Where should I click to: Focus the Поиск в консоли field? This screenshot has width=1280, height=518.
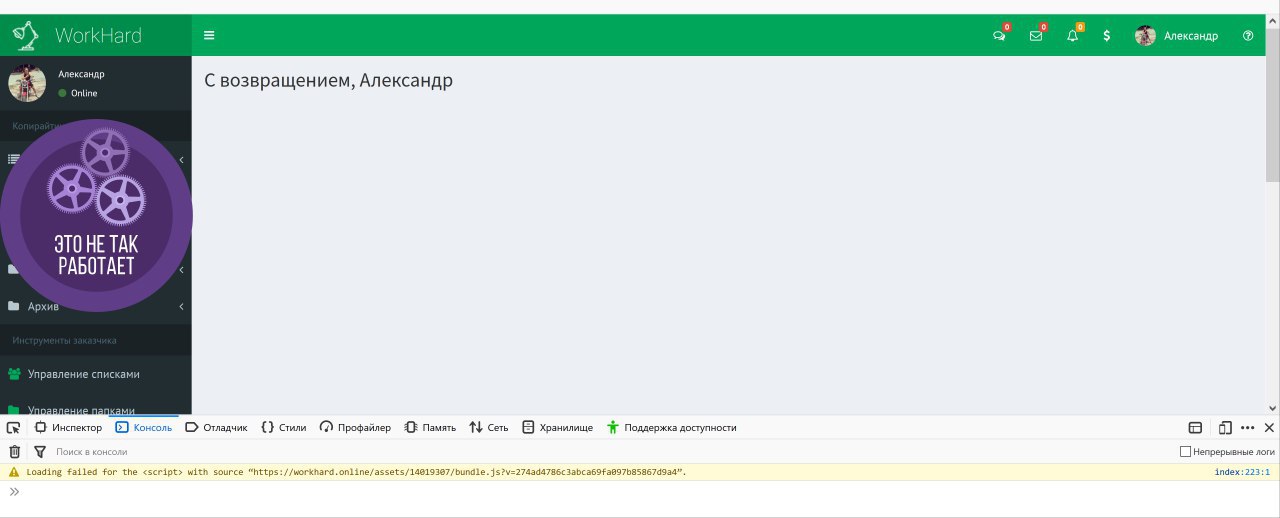click(x=610, y=452)
